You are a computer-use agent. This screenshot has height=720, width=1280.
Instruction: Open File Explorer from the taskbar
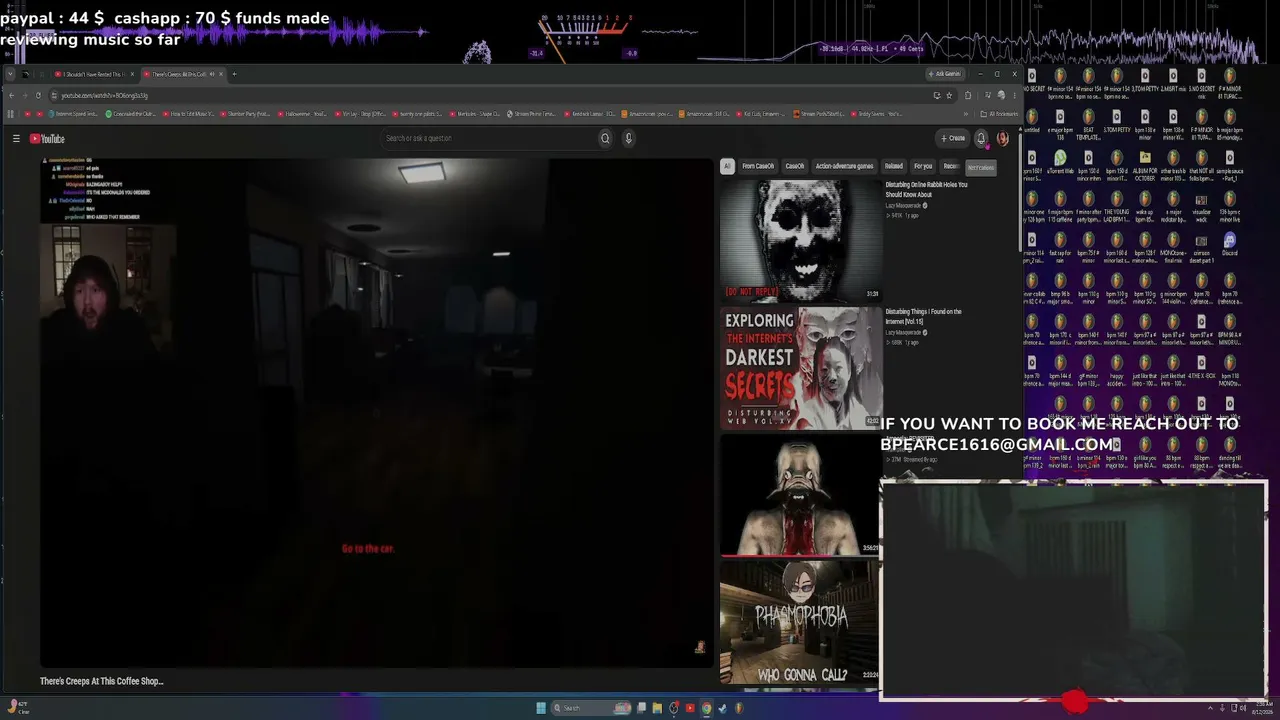click(657, 708)
